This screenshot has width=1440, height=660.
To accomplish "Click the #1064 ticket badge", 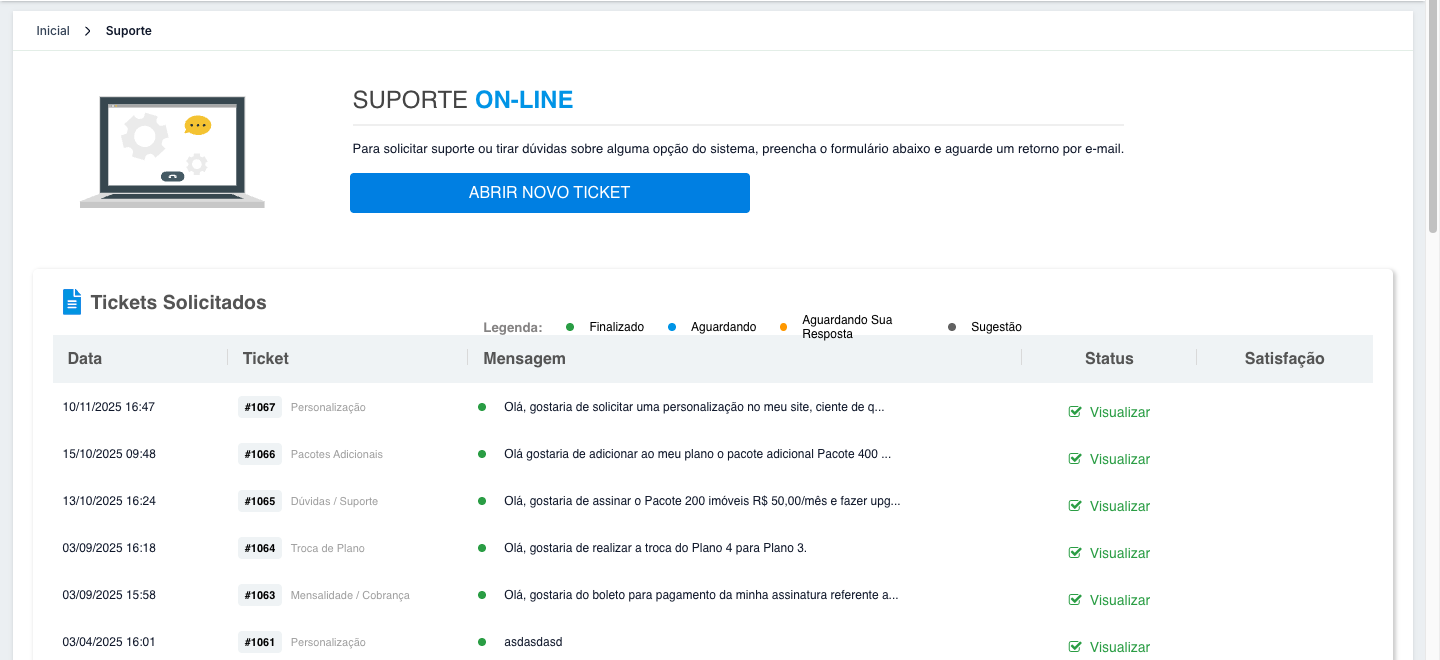I will pos(260,548).
